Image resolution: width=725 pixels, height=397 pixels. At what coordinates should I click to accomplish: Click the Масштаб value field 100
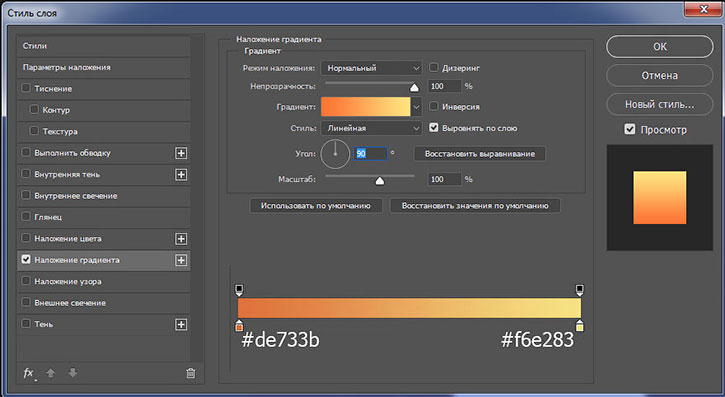[444, 179]
